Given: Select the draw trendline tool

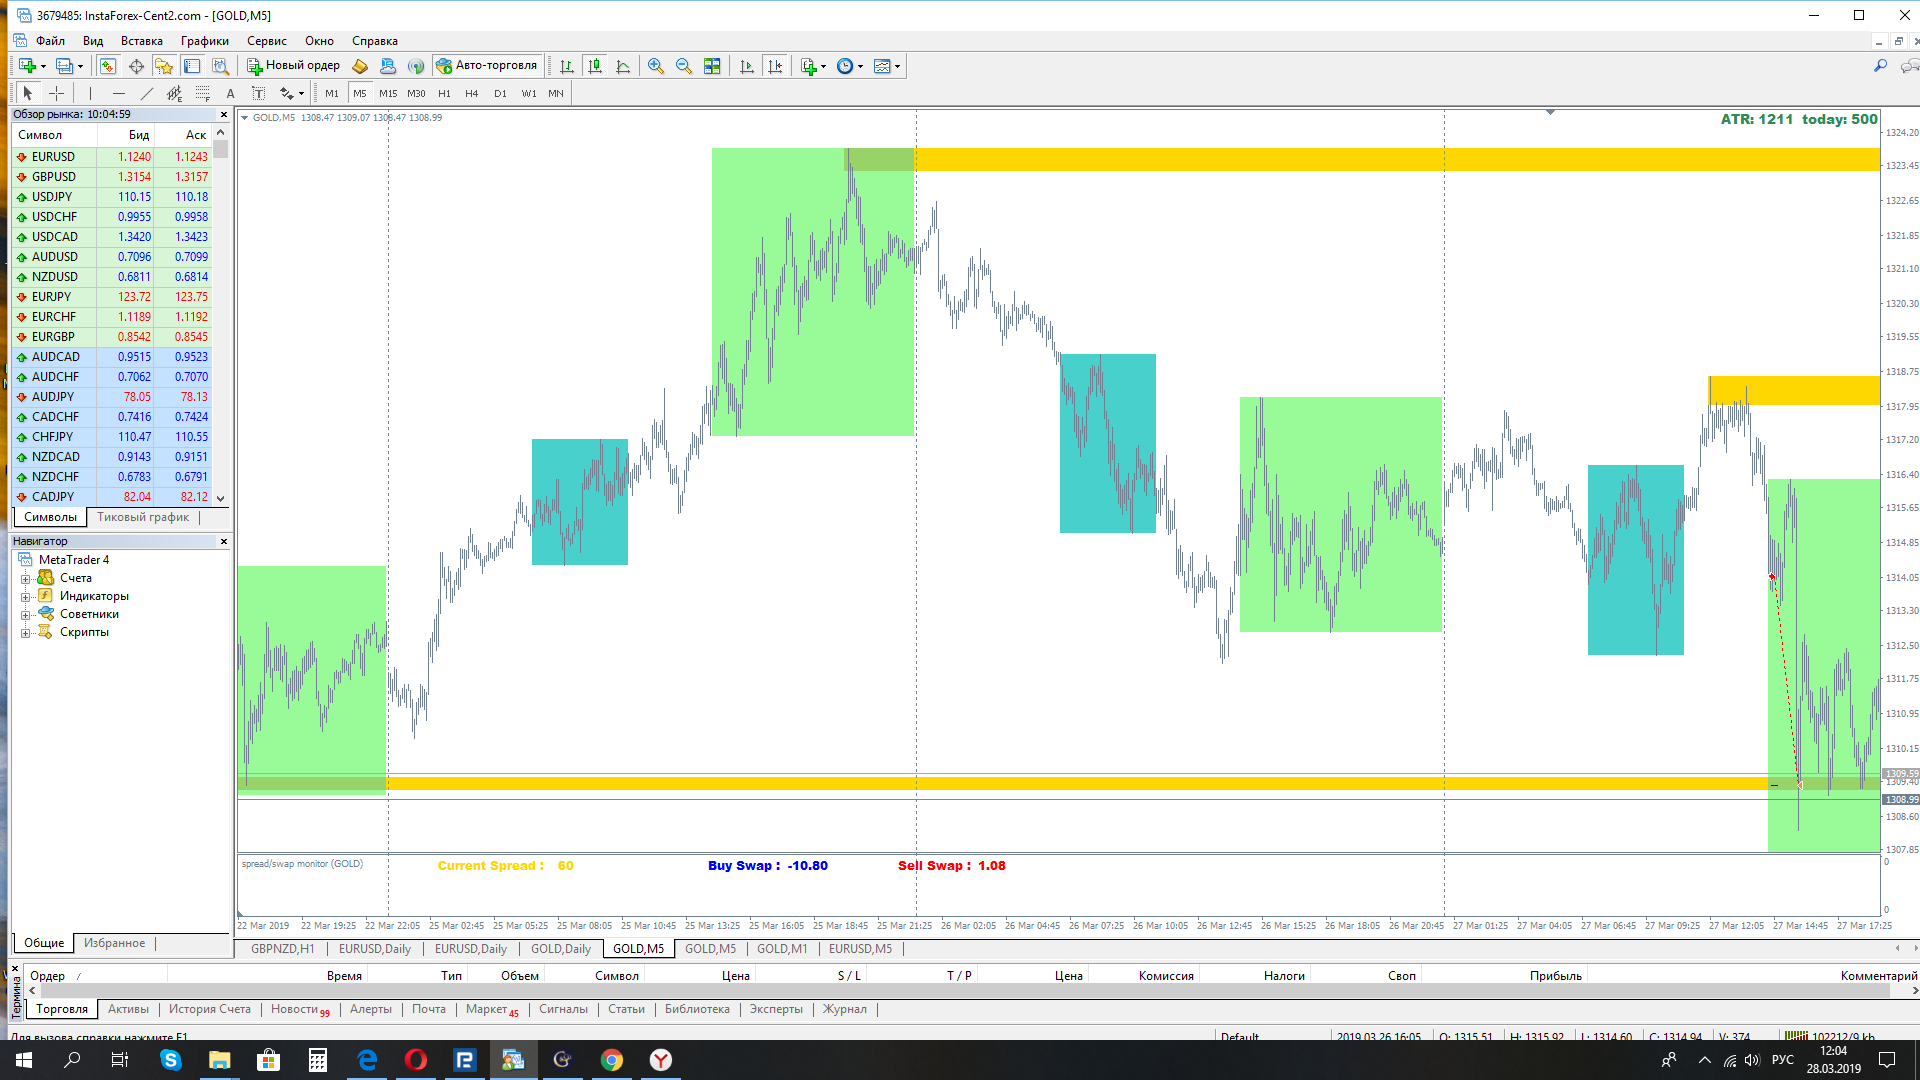Looking at the screenshot, I should [x=147, y=93].
